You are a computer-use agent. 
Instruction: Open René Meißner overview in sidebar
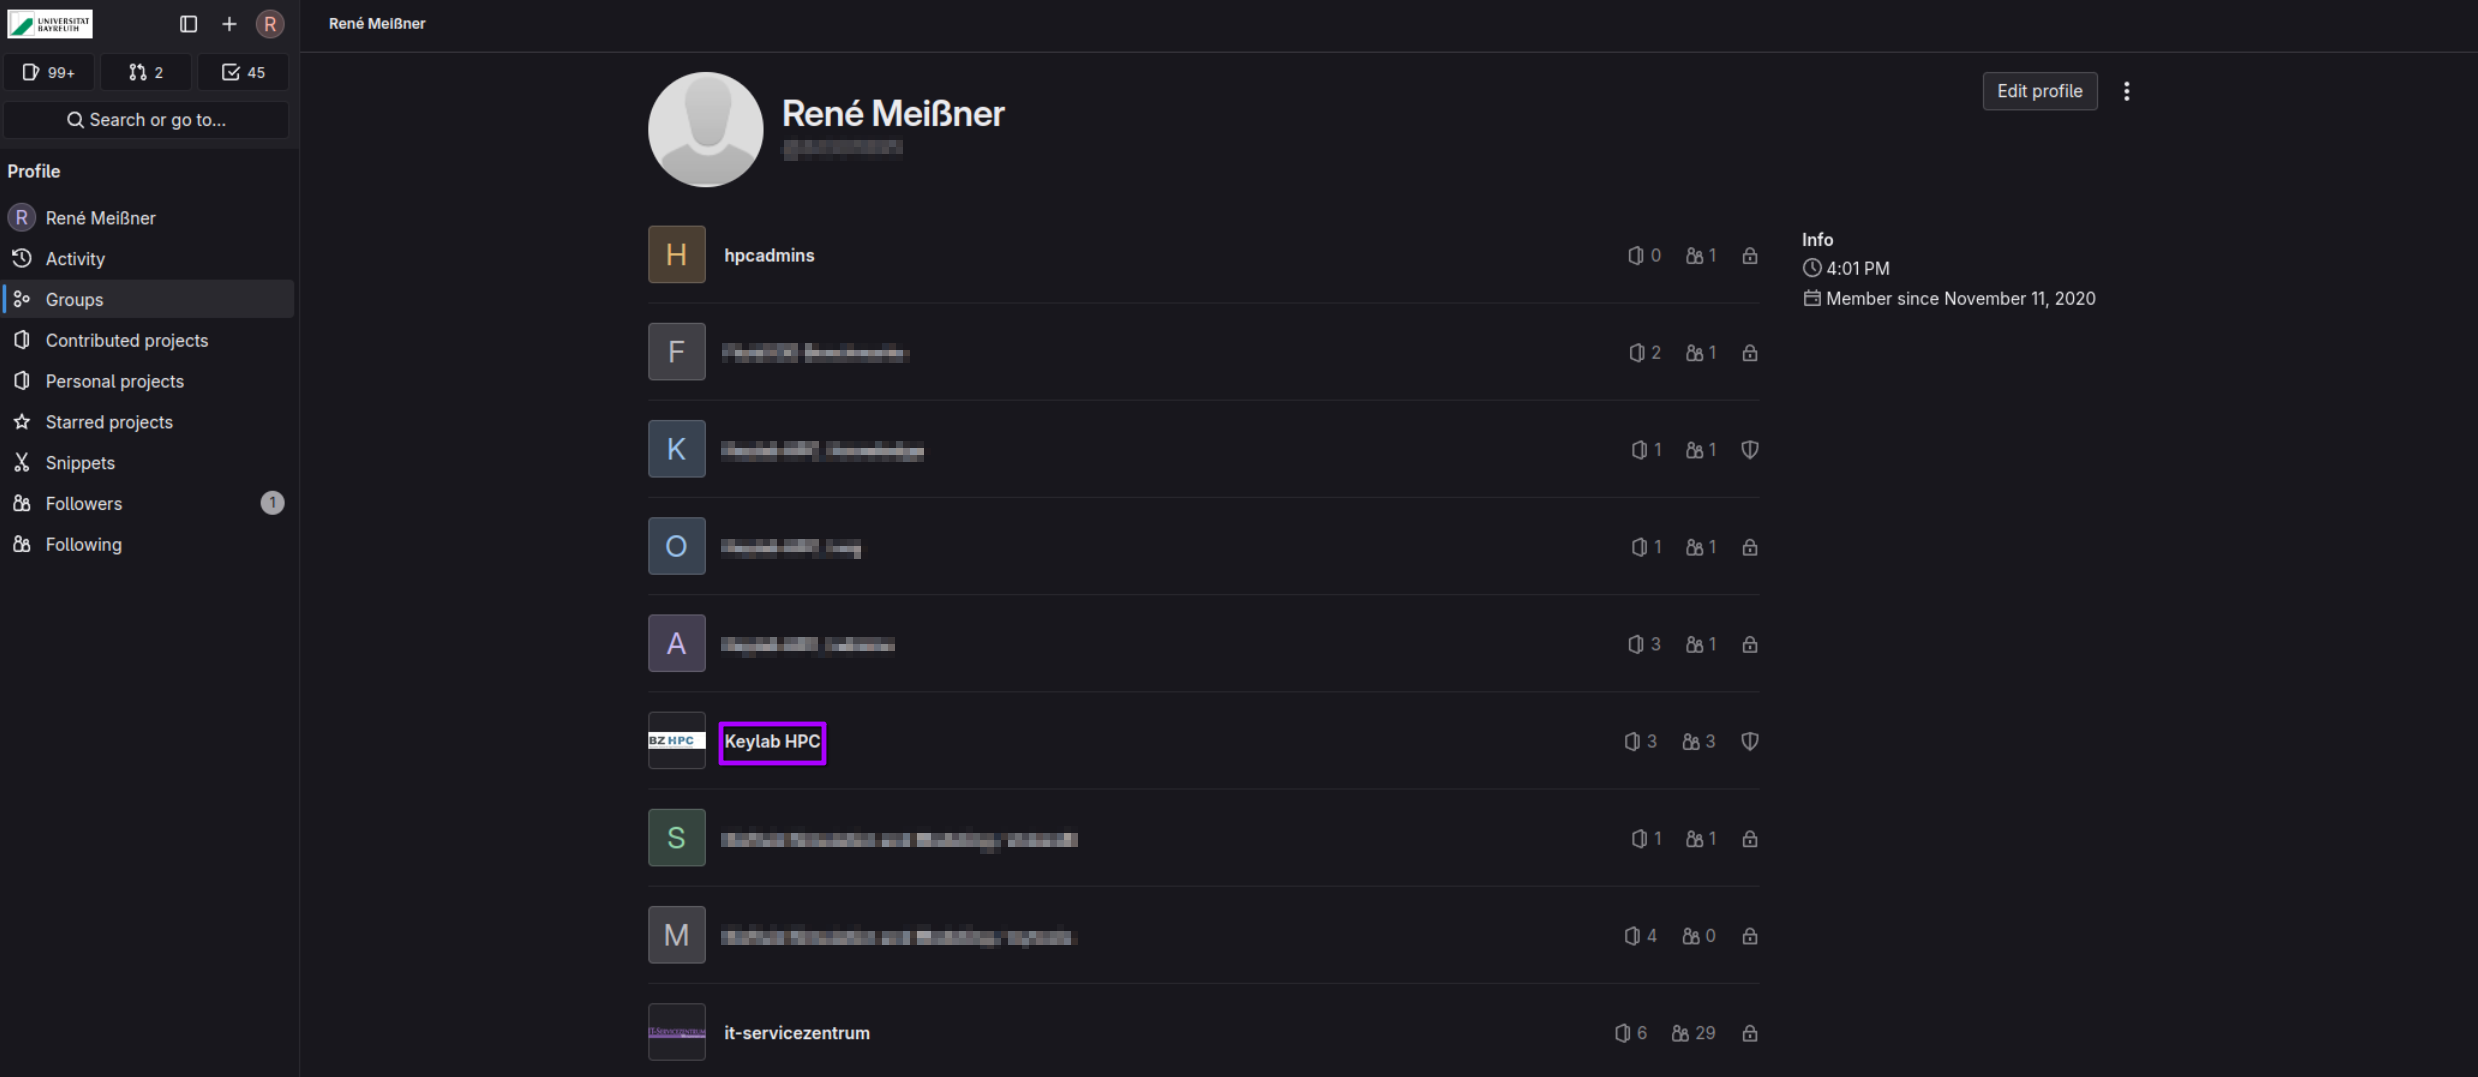pos(149,217)
